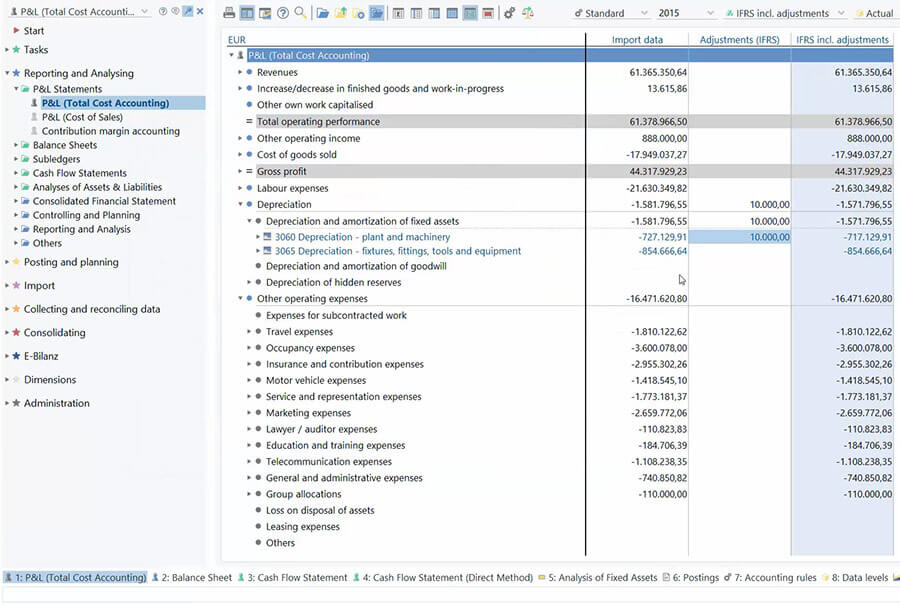Click the Import data column header

(637, 40)
